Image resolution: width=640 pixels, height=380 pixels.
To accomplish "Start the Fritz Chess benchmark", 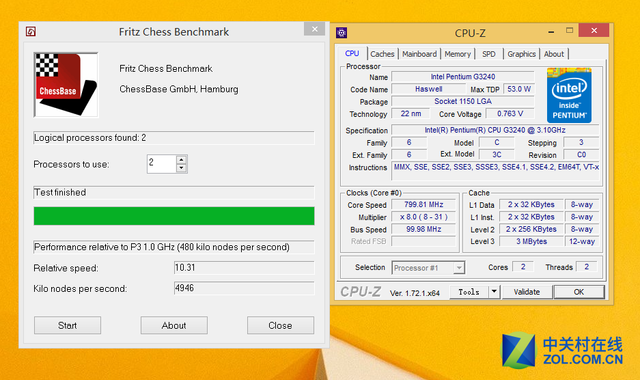I will click(67, 325).
